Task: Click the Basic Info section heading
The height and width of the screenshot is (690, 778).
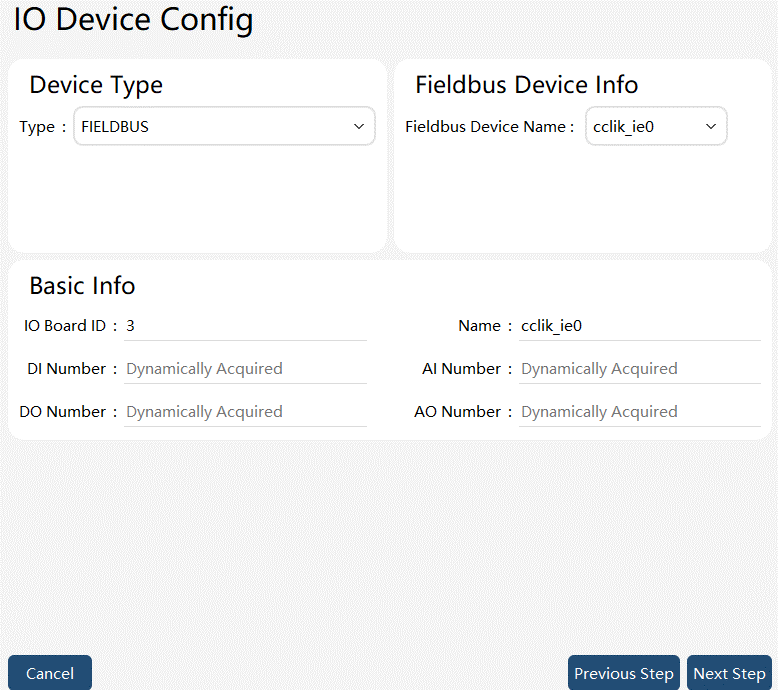Action: 82,286
